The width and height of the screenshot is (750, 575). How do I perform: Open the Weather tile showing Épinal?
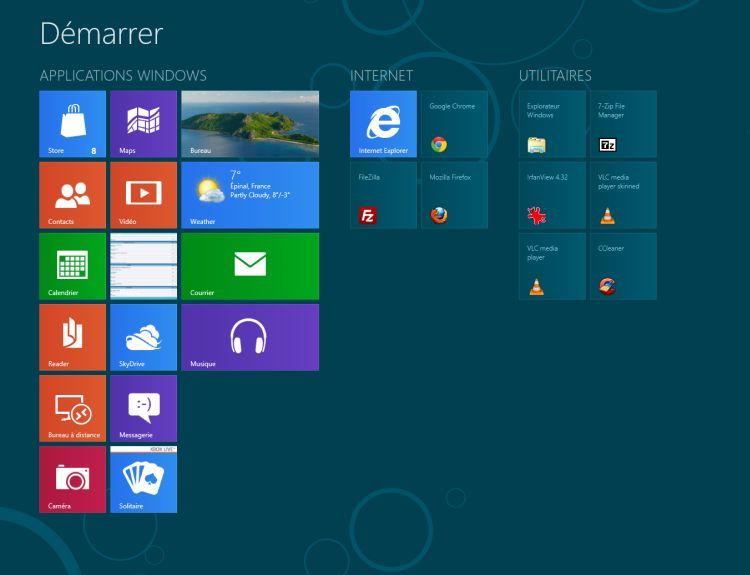point(250,195)
